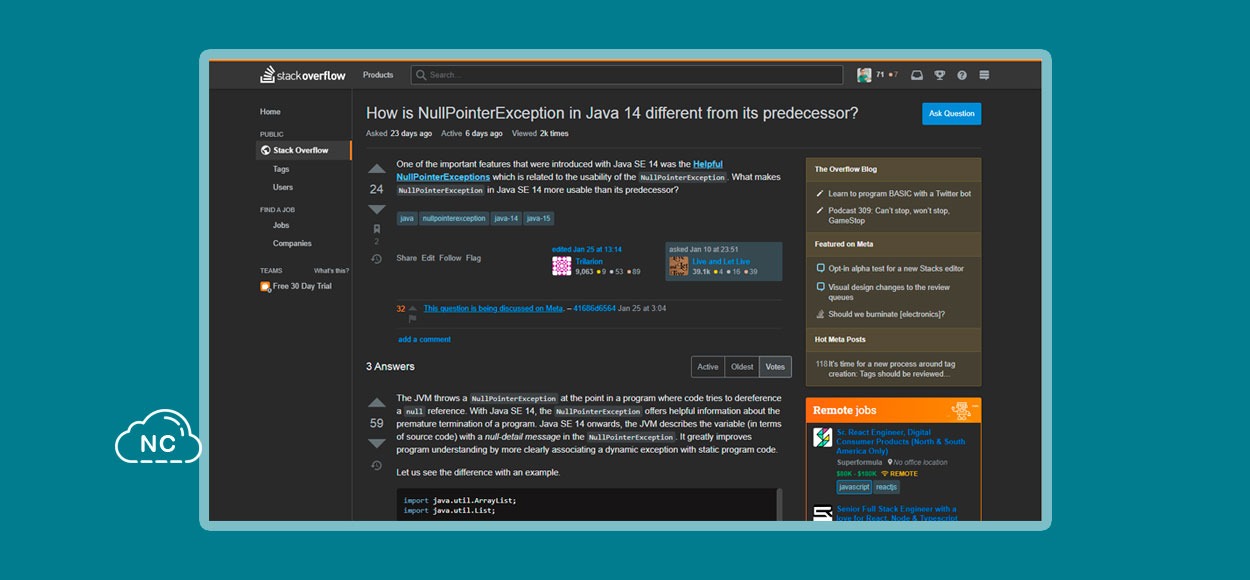The height and width of the screenshot is (580, 1250).
Task: Click the 'nullpointerexception' tag
Action: click(x=453, y=218)
